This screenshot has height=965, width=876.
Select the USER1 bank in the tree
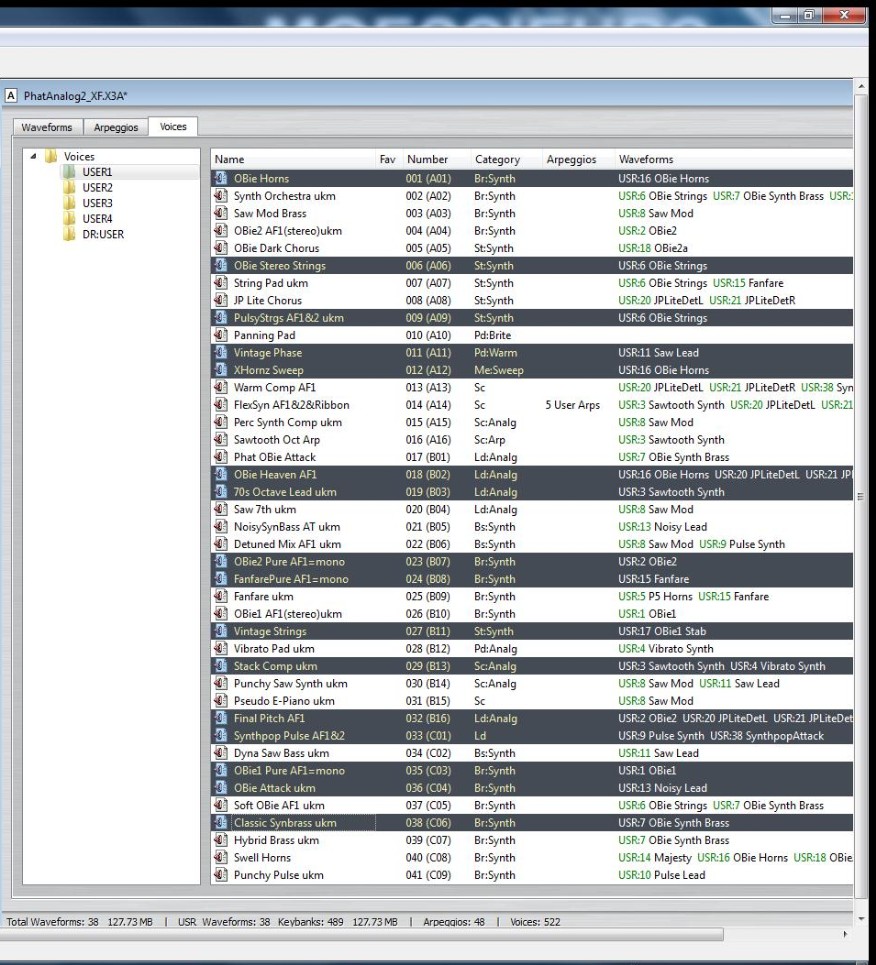tap(97, 172)
